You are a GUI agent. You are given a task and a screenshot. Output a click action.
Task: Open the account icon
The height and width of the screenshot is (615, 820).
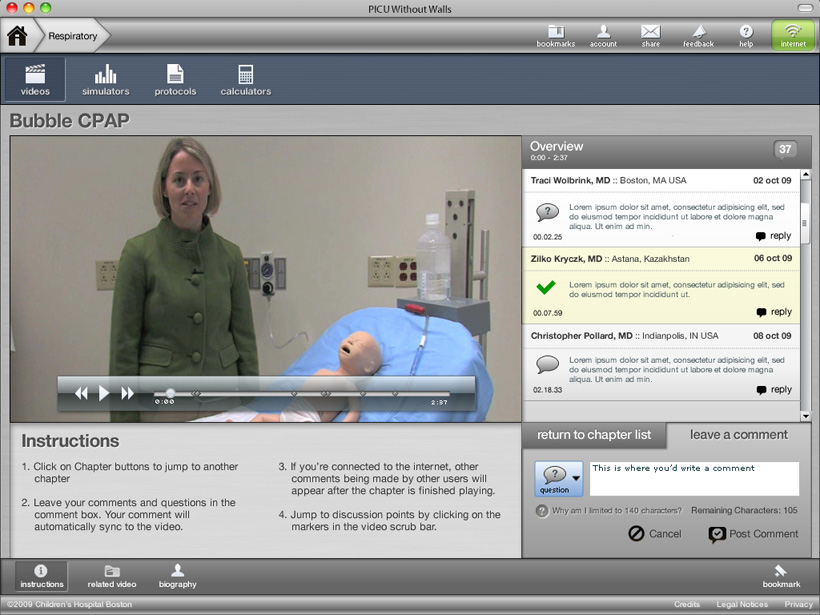tap(603, 37)
